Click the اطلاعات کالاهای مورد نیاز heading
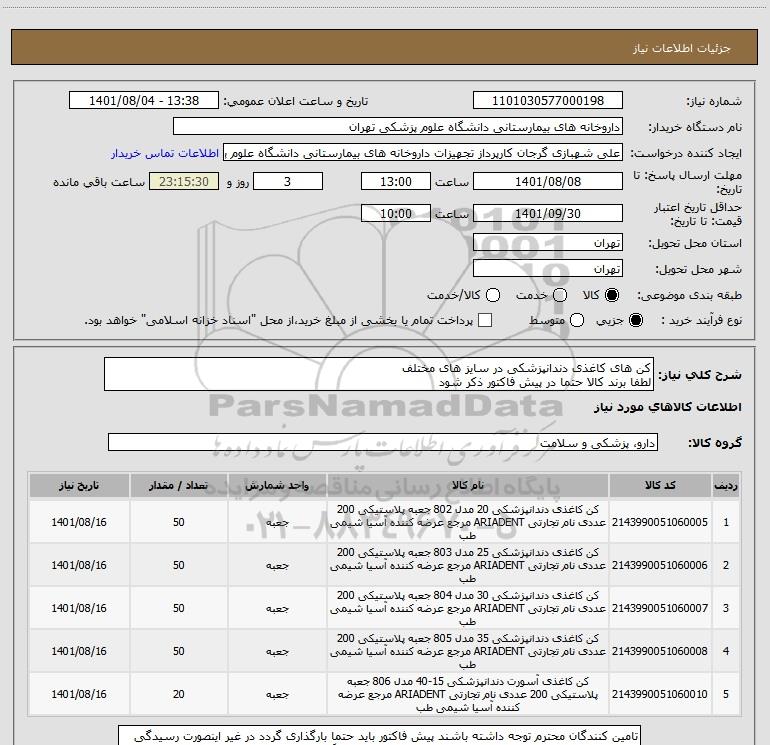The height and width of the screenshot is (745, 770). click(667, 407)
